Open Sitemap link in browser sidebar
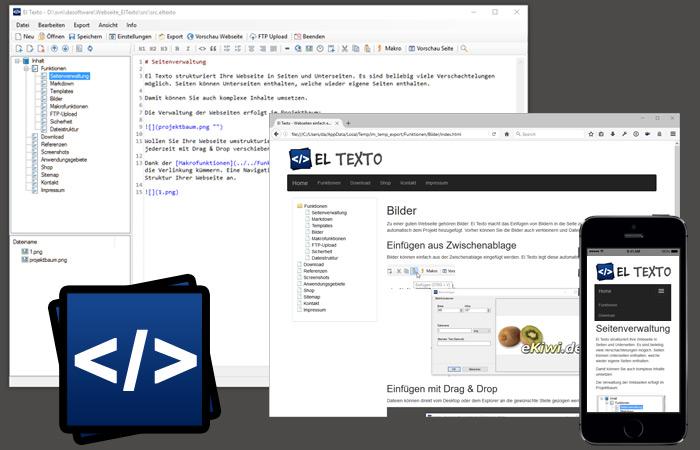This screenshot has width=700, height=450. 312,297
